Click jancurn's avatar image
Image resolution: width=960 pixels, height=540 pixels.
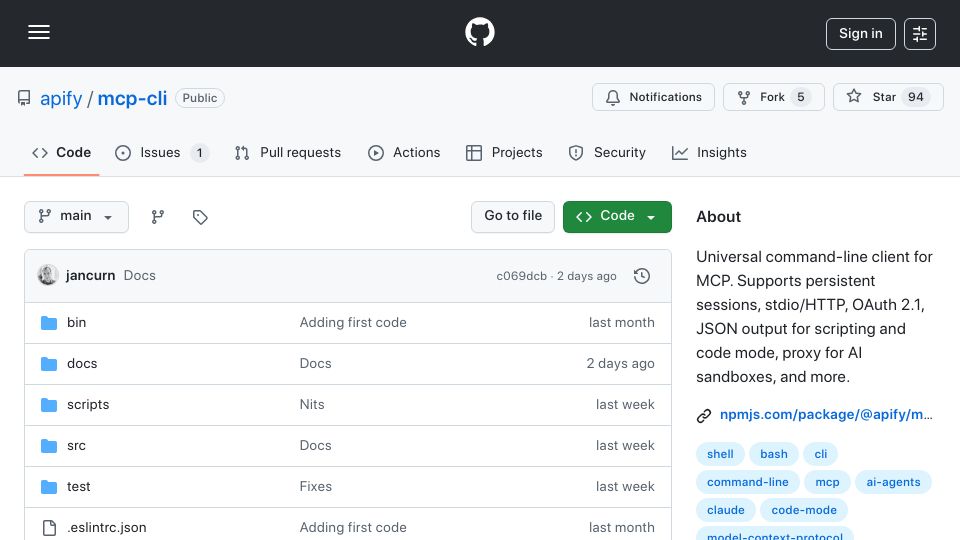point(48,276)
